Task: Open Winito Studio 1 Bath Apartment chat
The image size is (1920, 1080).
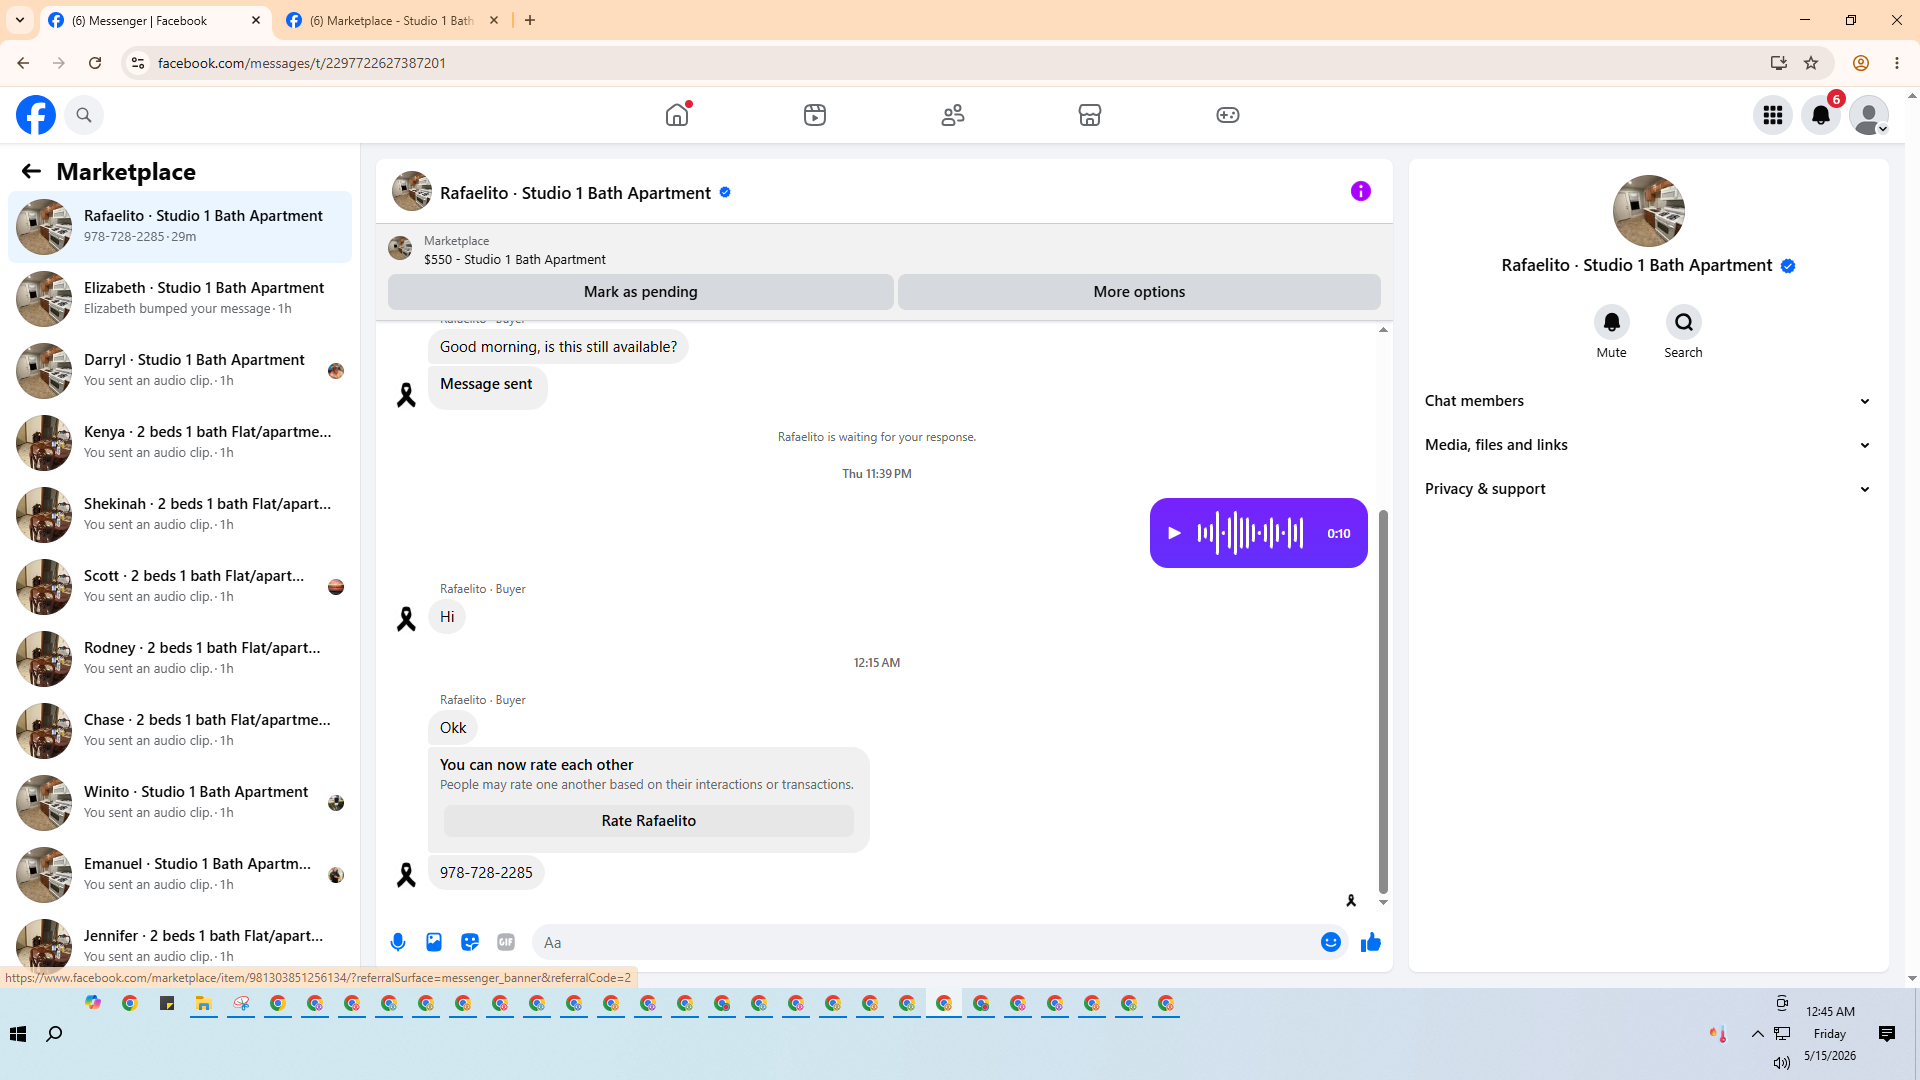Action: [x=180, y=803]
